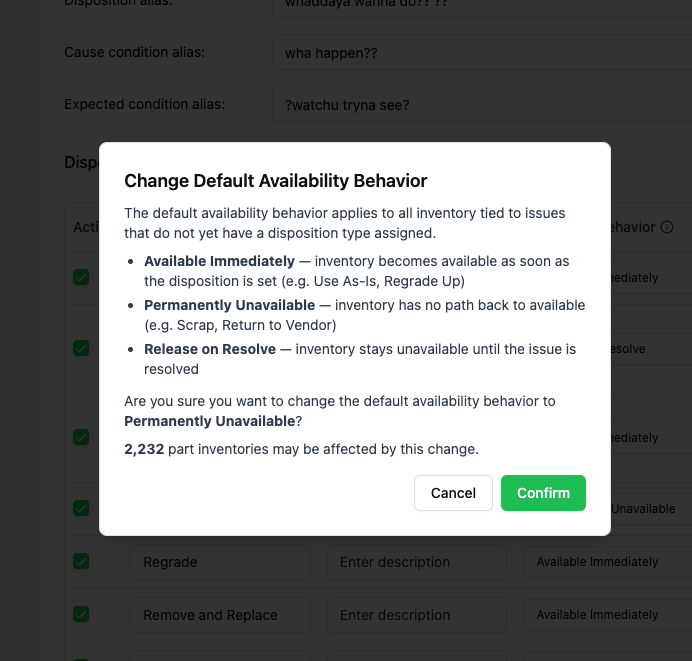Toggle the topmost checkbox in the disposition table
The image size is (692, 661).
[x=81, y=277]
